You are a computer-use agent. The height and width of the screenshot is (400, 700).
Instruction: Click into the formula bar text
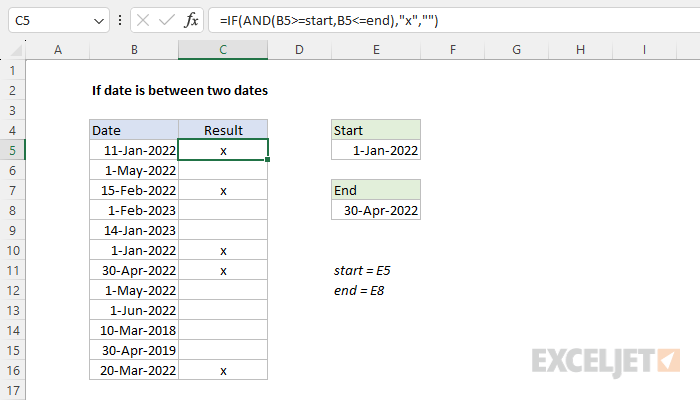454,21
